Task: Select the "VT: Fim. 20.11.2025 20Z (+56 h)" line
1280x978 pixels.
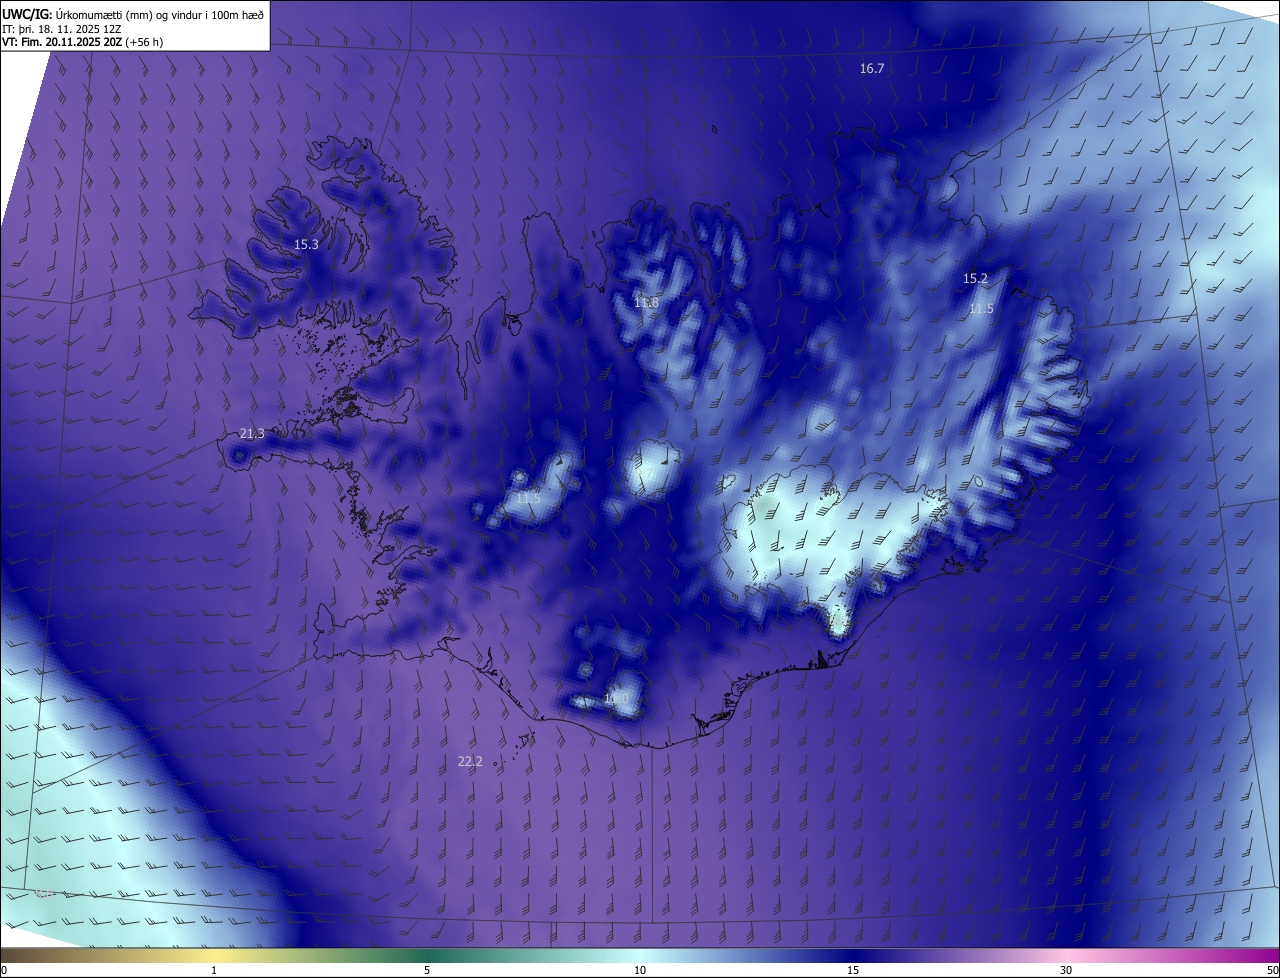Action: [x=83, y=42]
